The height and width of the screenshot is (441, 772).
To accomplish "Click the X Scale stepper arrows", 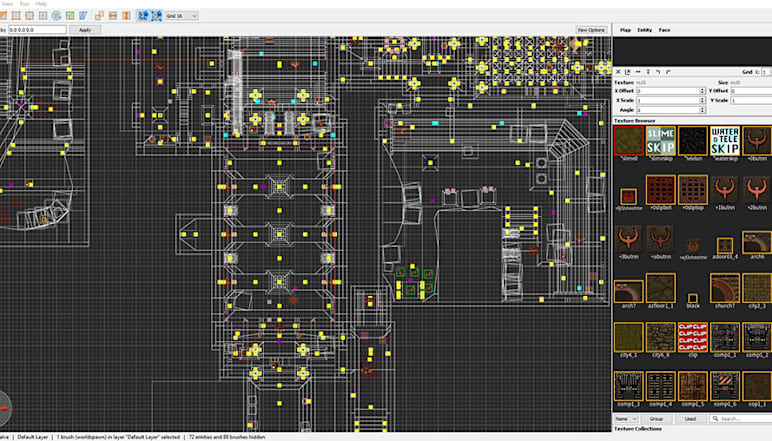I will click(x=703, y=100).
